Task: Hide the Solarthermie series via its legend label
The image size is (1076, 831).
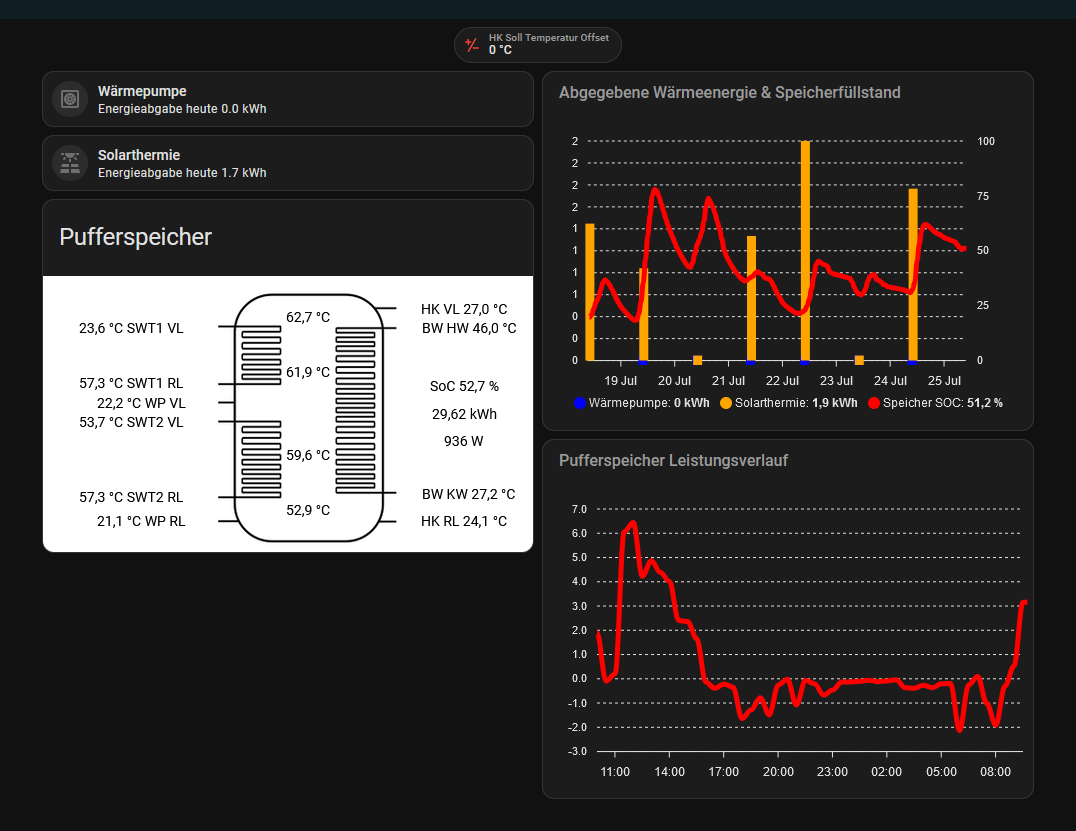Action: [x=795, y=403]
